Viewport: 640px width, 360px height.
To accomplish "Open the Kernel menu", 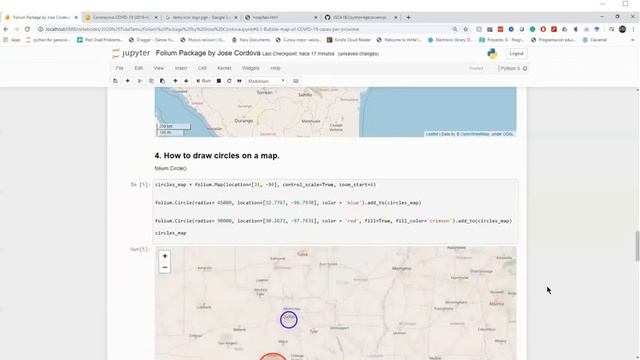I will pyautogui.click(x=224, y=68).
